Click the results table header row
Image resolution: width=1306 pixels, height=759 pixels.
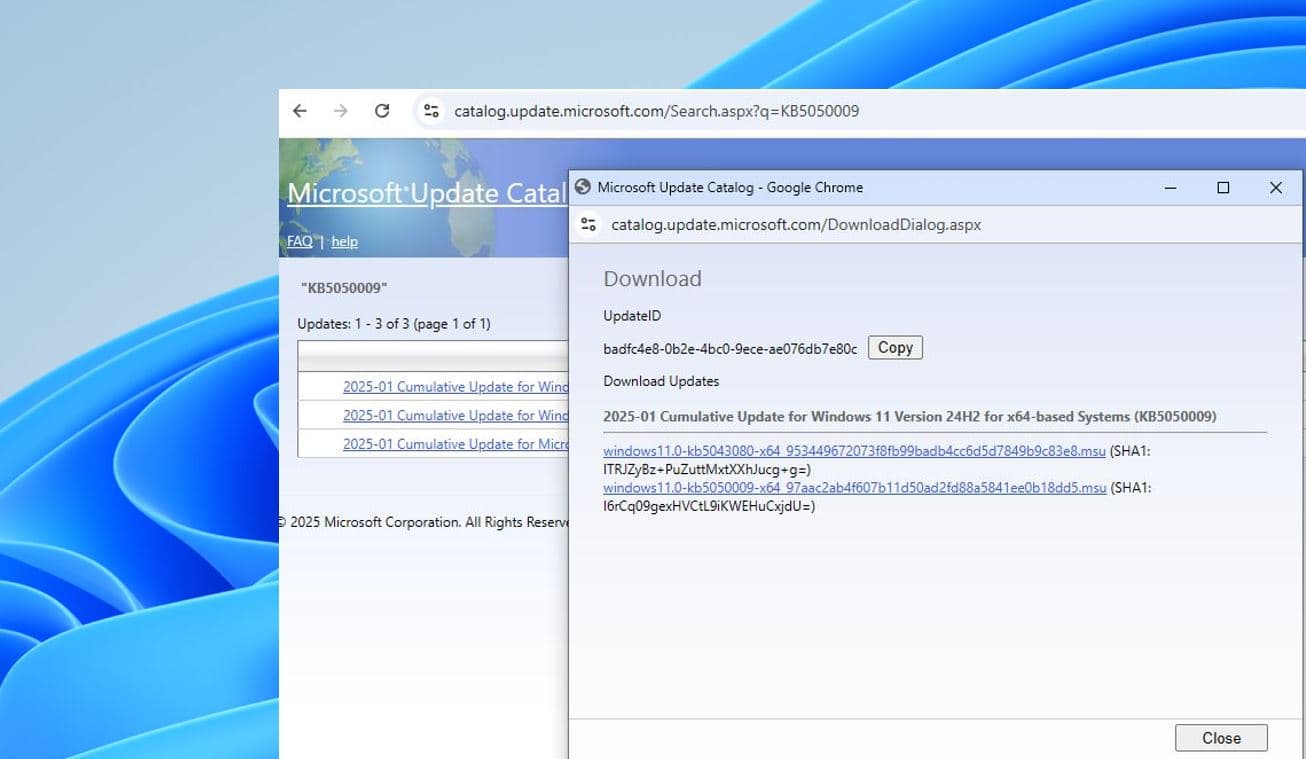point(432,356)
